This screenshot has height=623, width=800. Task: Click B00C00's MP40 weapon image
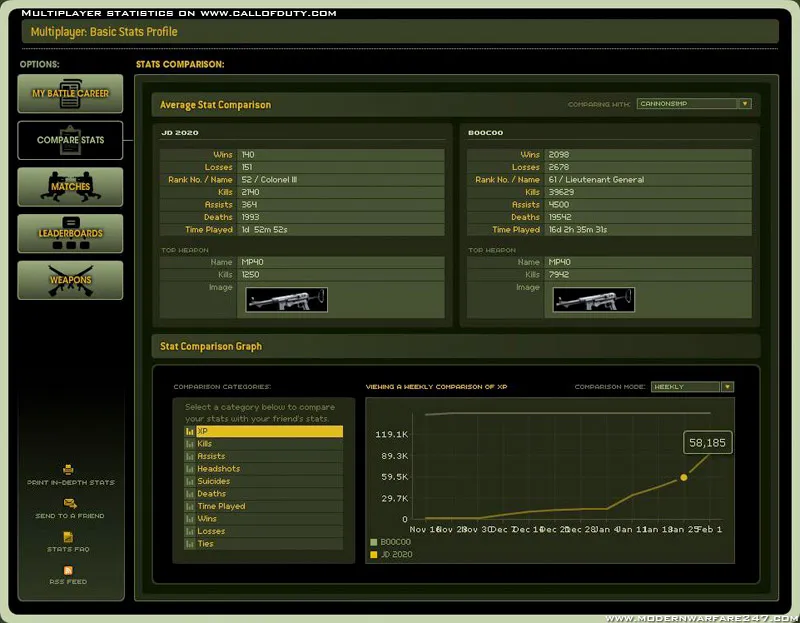click(x=593, y=299)
